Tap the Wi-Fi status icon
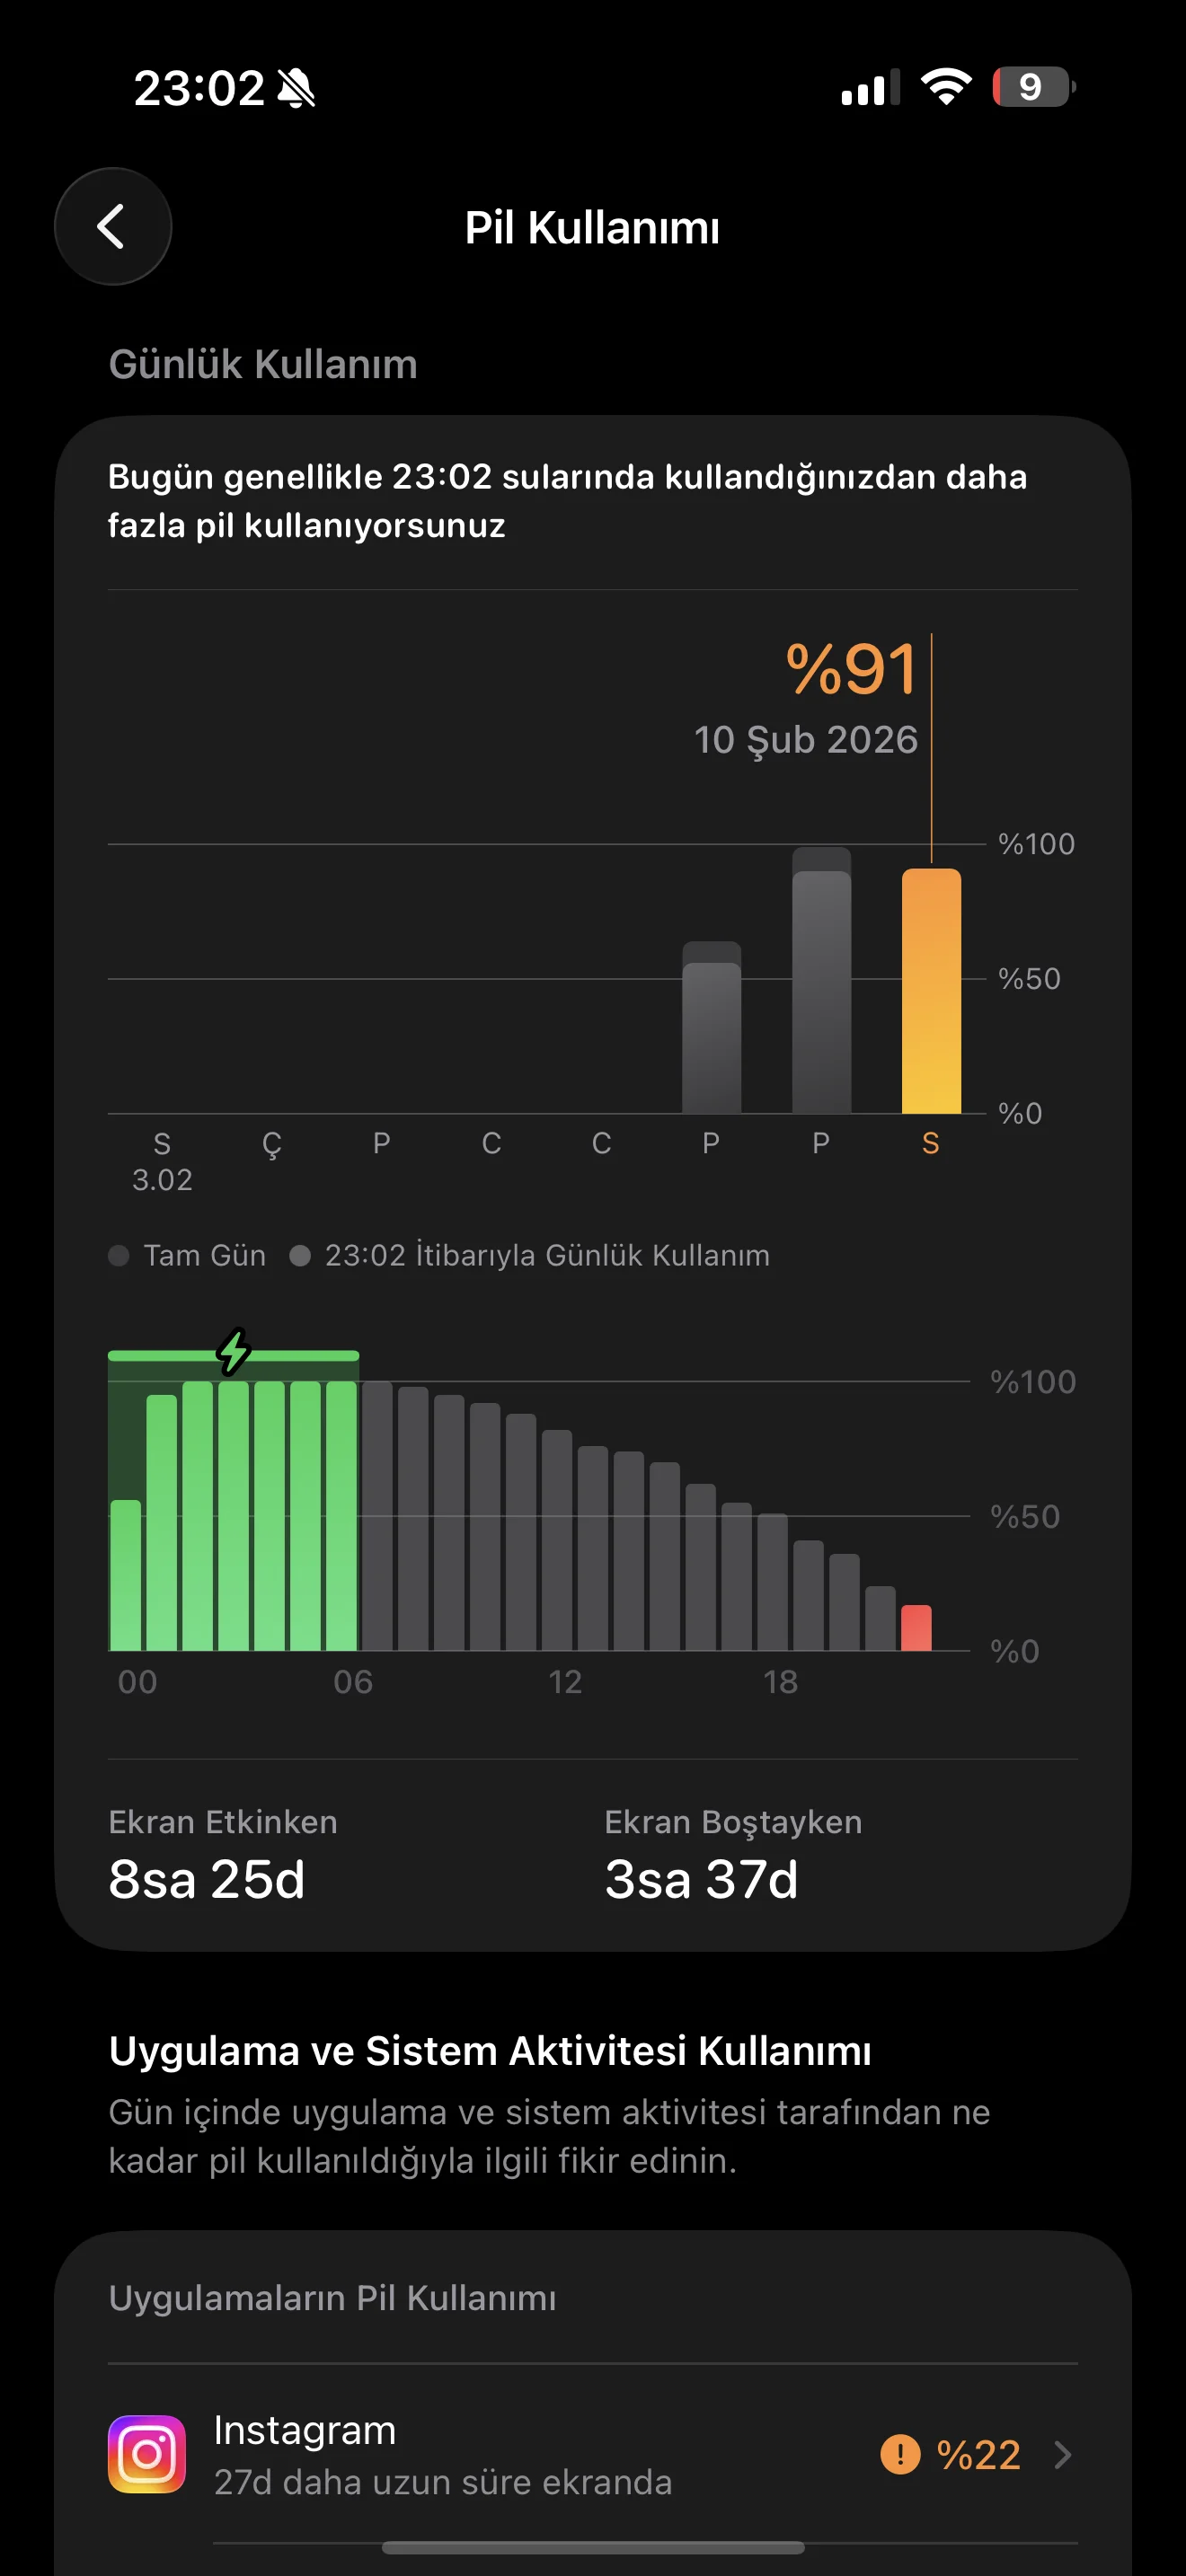1186x2576 pixels. point(946,88)
